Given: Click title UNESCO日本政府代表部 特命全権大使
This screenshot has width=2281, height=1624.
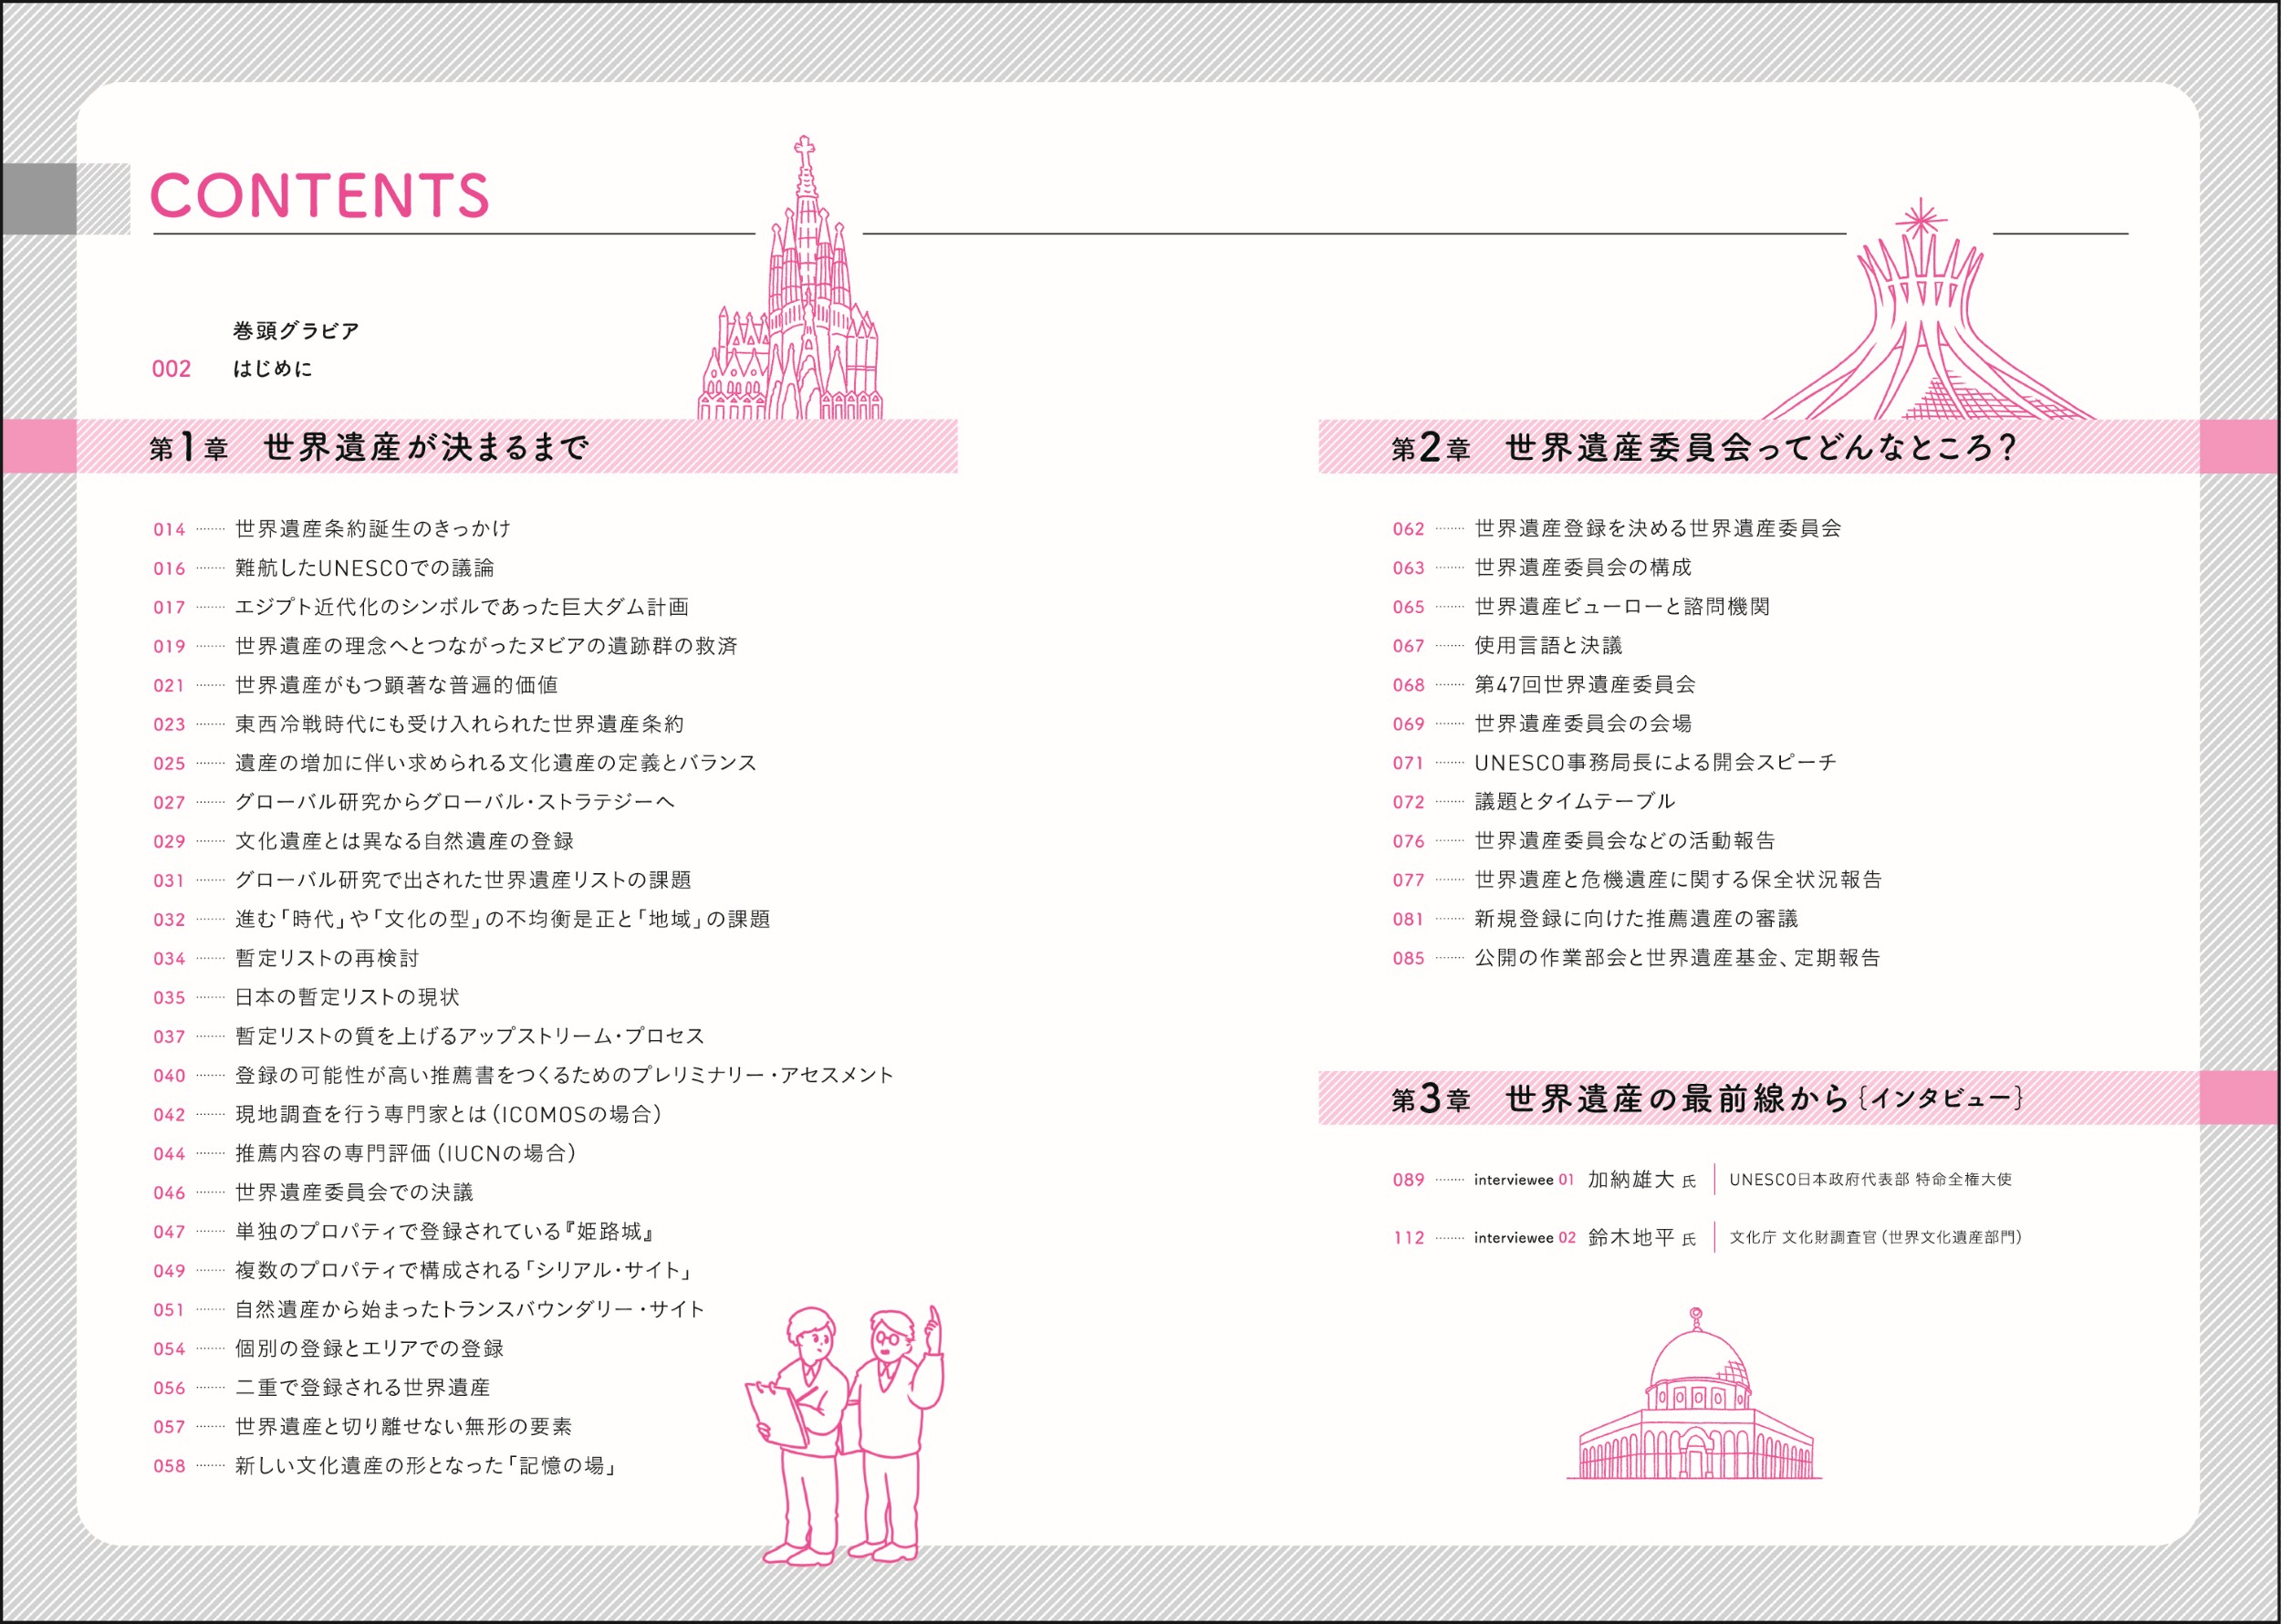Looking at the screenshot, I should point(1871,1180).
